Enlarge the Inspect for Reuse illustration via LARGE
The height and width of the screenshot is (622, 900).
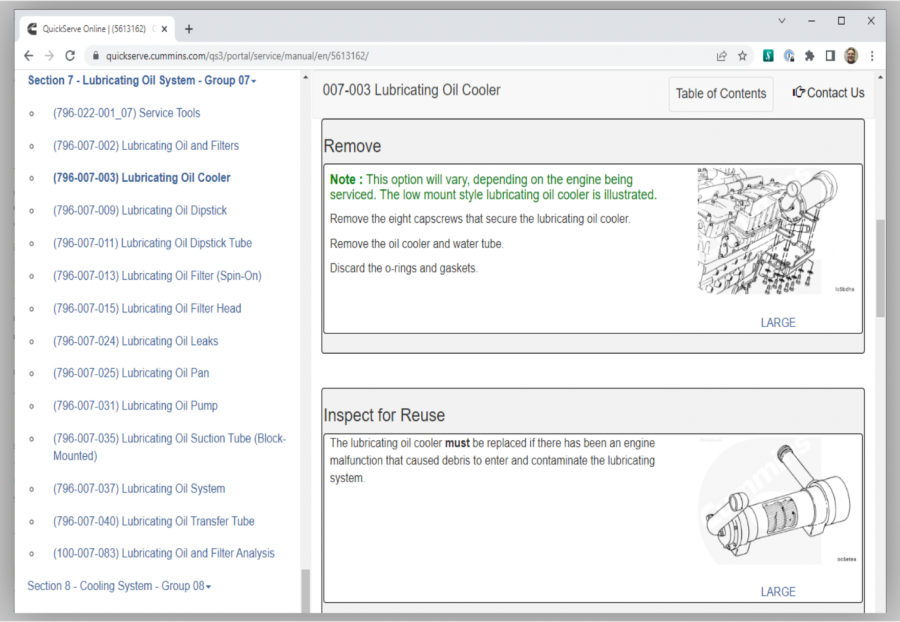778,592
